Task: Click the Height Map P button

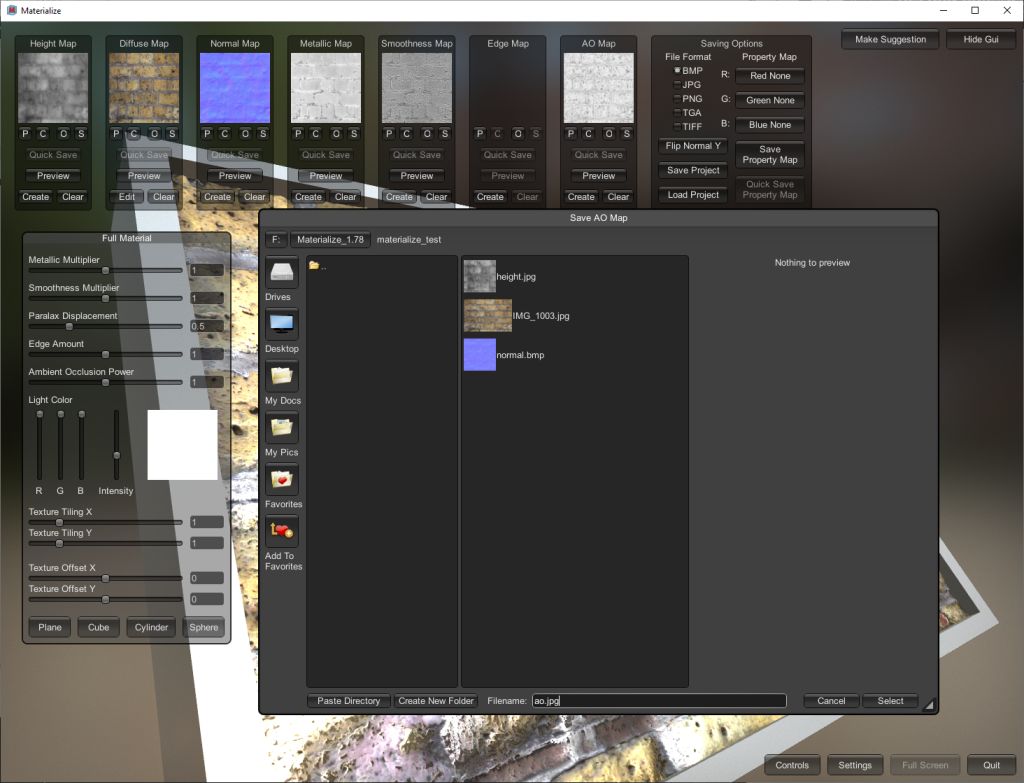Action: pyautogui.click(x=25, y=134)
